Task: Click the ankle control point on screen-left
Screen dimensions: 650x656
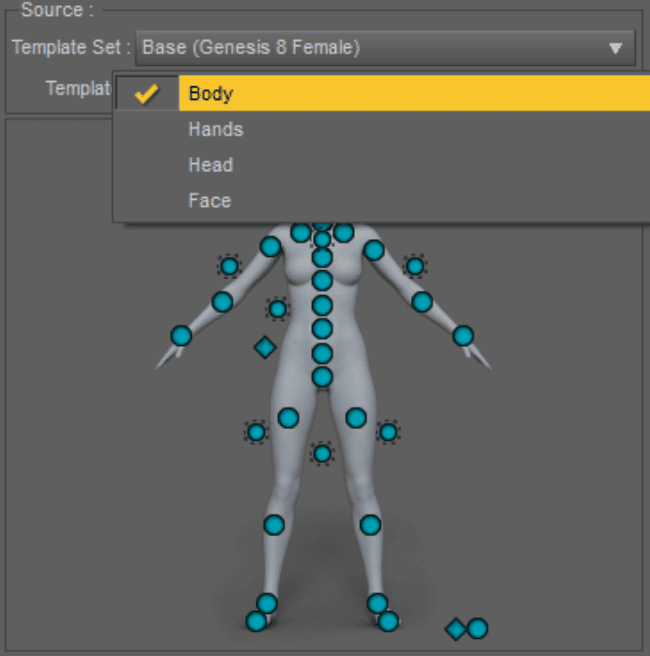Action: (x=267, y=603)
